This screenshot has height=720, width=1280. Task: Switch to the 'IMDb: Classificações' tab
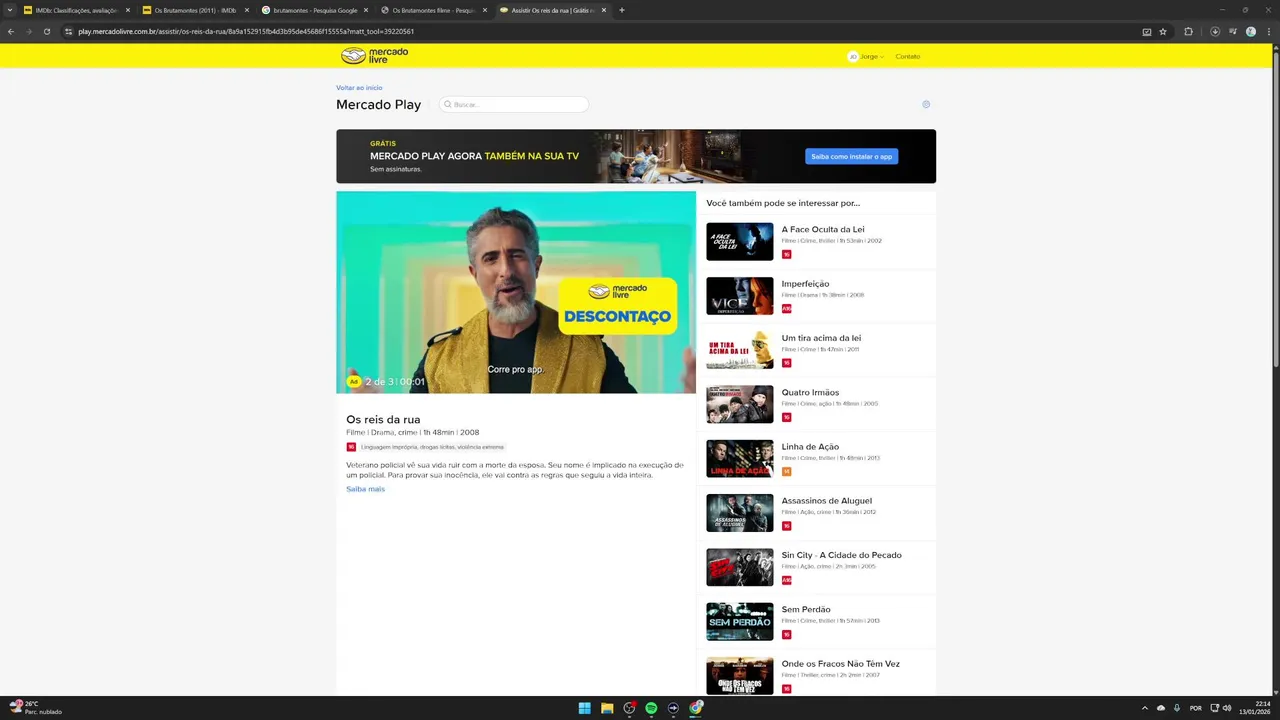pos(78,10)
